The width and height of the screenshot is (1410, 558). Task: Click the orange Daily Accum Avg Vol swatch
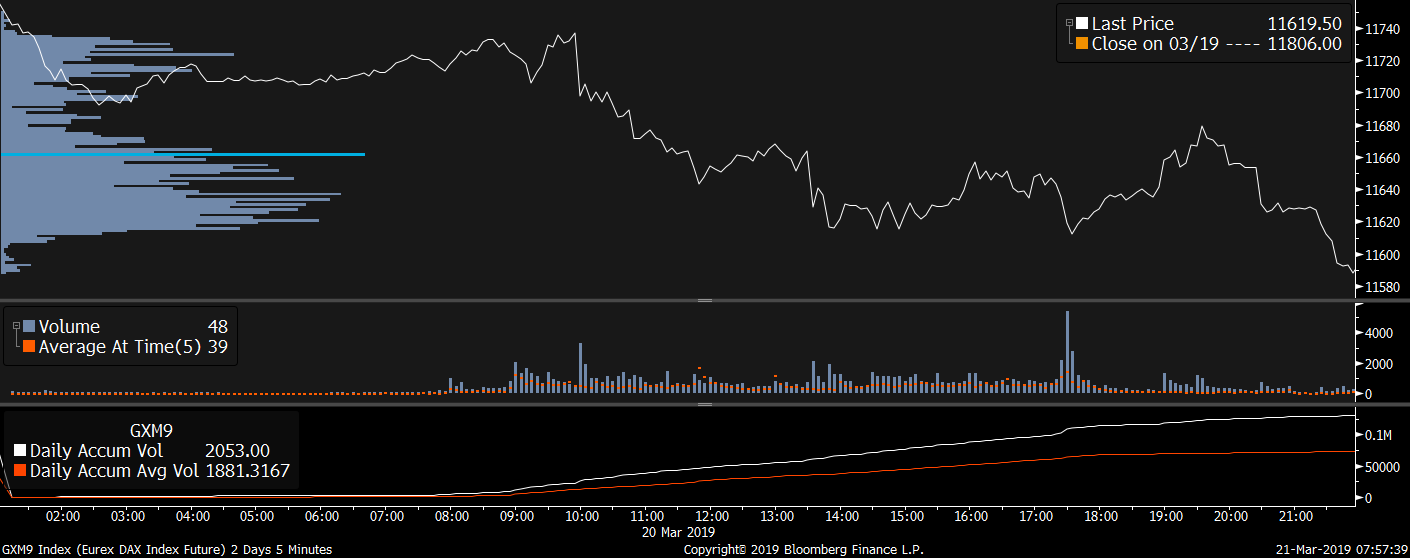pos(21,470)
